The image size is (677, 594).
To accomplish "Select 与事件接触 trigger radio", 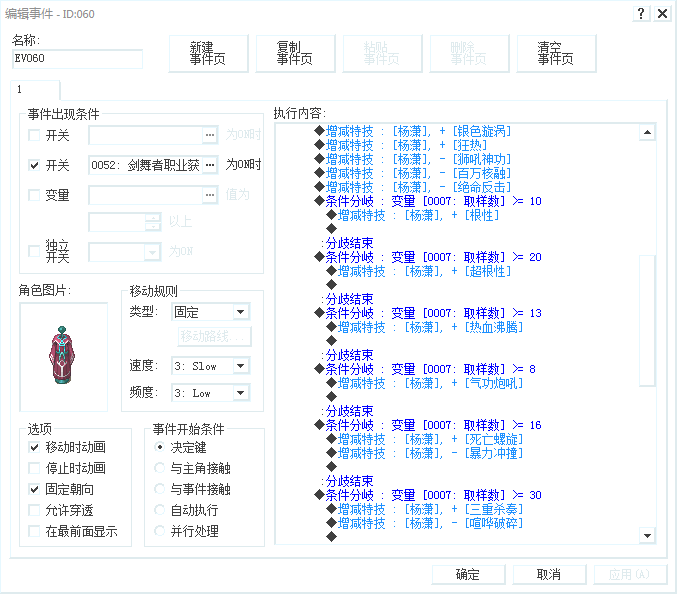I will 160,489.
